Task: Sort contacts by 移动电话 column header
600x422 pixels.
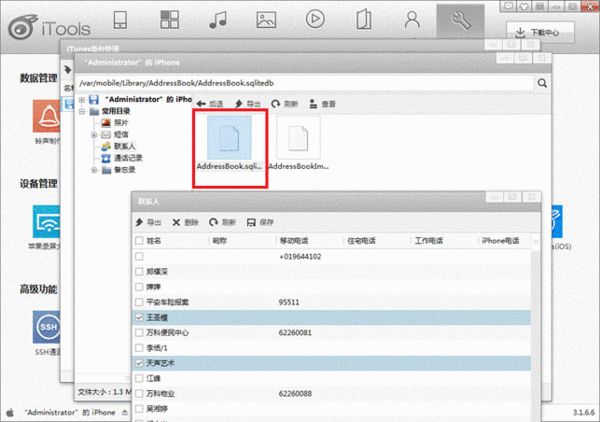Action: pos(294,241)
